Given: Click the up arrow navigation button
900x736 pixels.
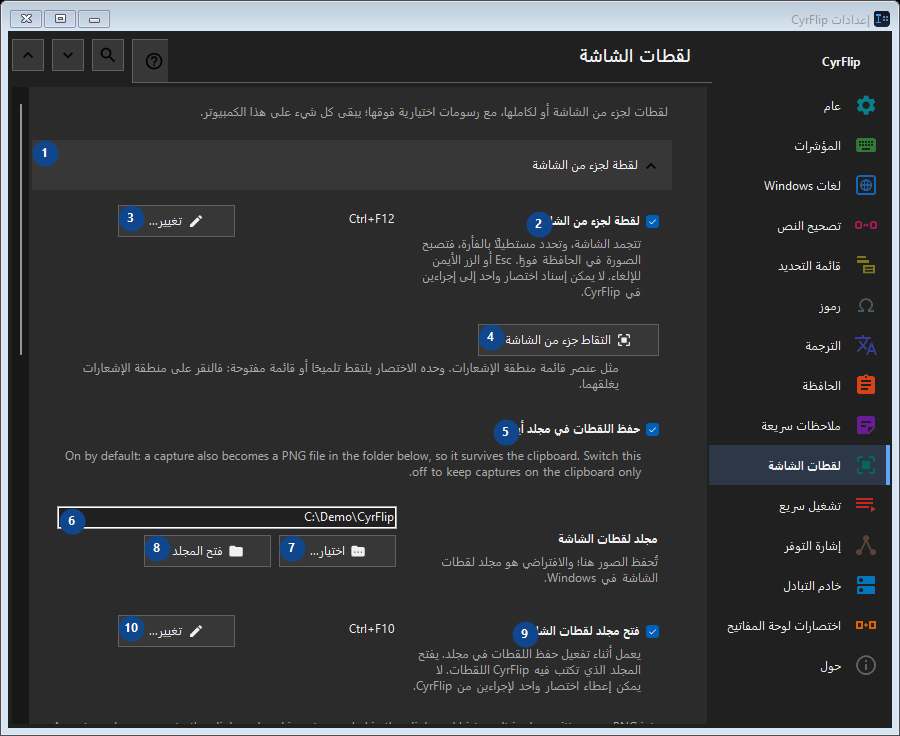Looking at the screenshot, I should (x=28, y=55).
